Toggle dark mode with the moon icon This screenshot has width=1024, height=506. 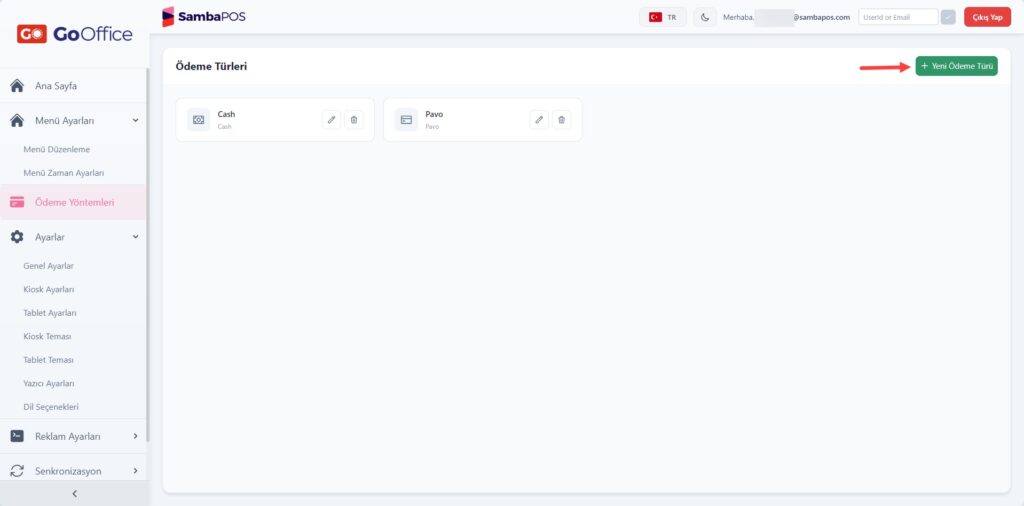coord(705,17)
